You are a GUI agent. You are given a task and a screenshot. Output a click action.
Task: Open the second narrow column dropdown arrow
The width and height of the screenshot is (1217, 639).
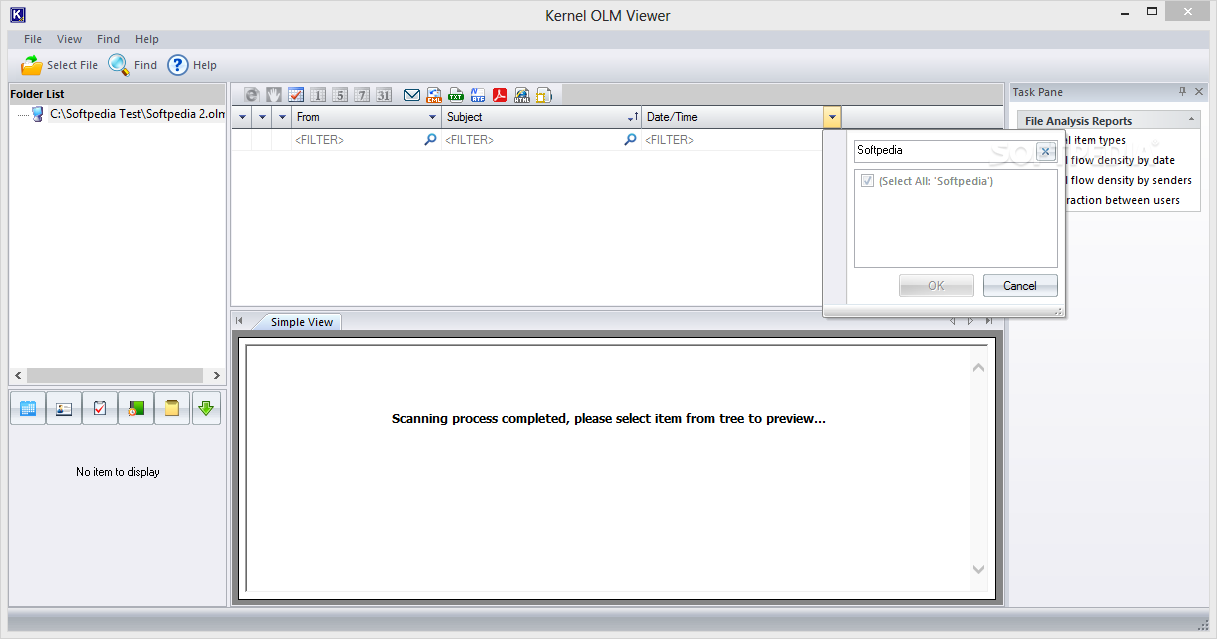click(x=262, y=117)
